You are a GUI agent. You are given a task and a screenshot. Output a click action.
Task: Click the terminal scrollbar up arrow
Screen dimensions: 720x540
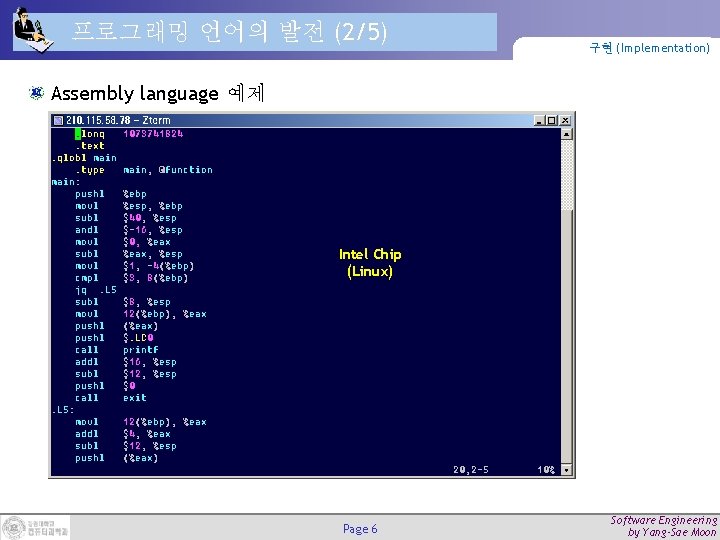(567, 134)
